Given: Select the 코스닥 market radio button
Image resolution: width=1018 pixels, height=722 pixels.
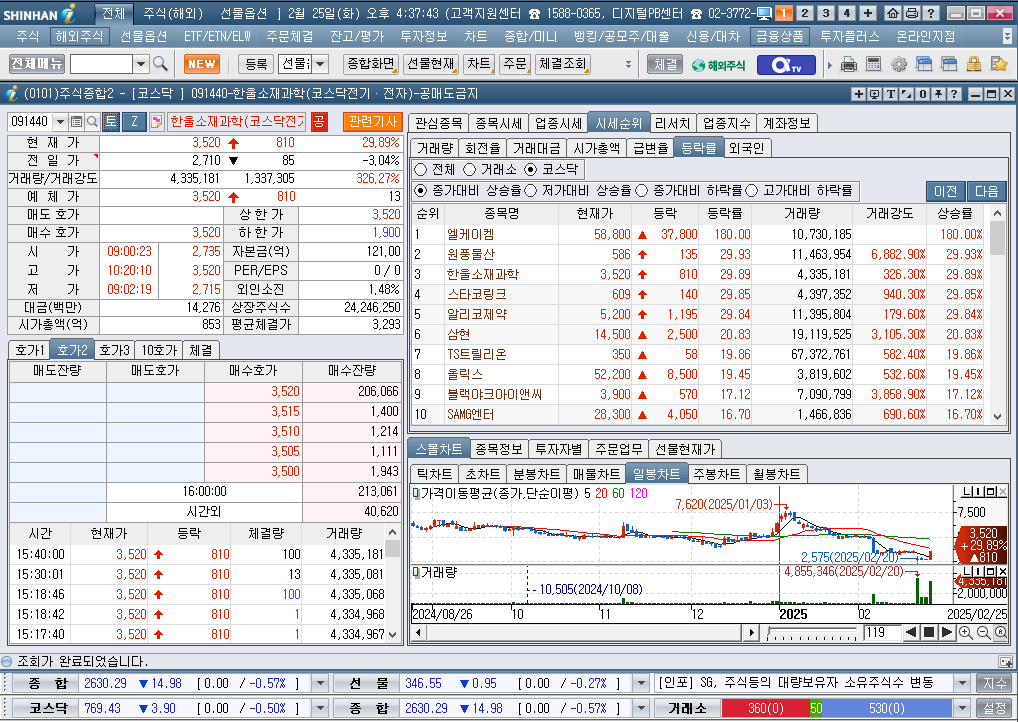Looking at the screenshot, I should click(530, 169).
